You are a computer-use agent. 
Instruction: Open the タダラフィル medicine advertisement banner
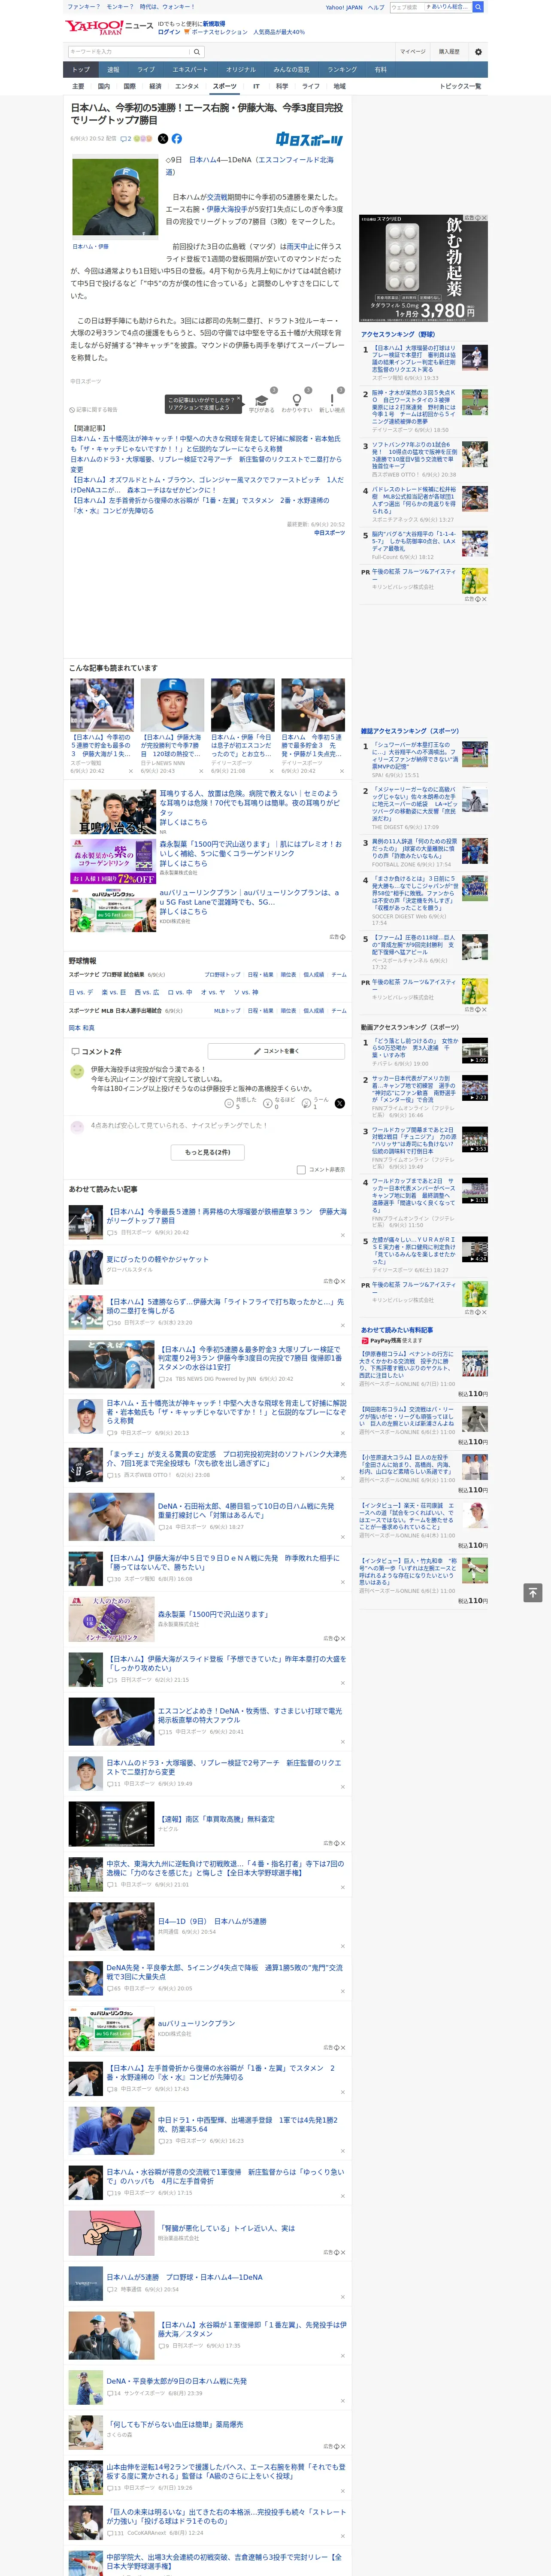[x=424, y=268]
